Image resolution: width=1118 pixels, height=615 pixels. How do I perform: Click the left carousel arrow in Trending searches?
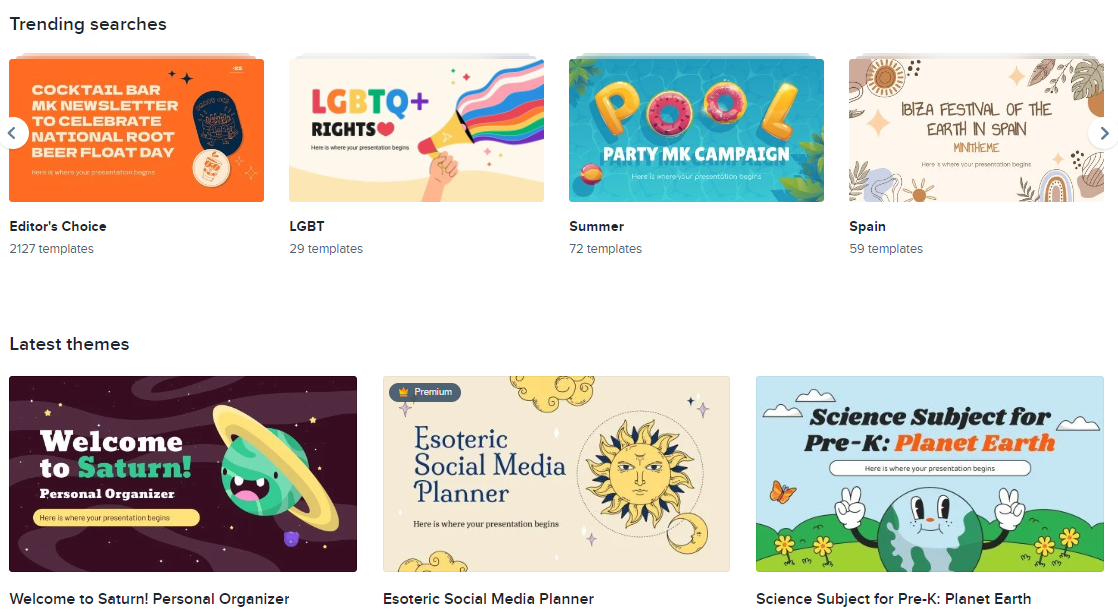click(12, 133)
